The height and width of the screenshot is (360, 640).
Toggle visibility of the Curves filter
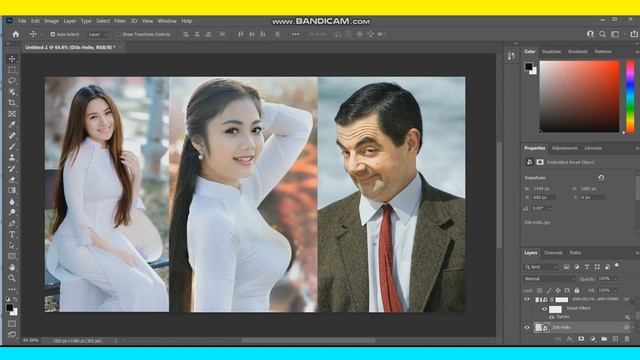[x=551, y=317]
